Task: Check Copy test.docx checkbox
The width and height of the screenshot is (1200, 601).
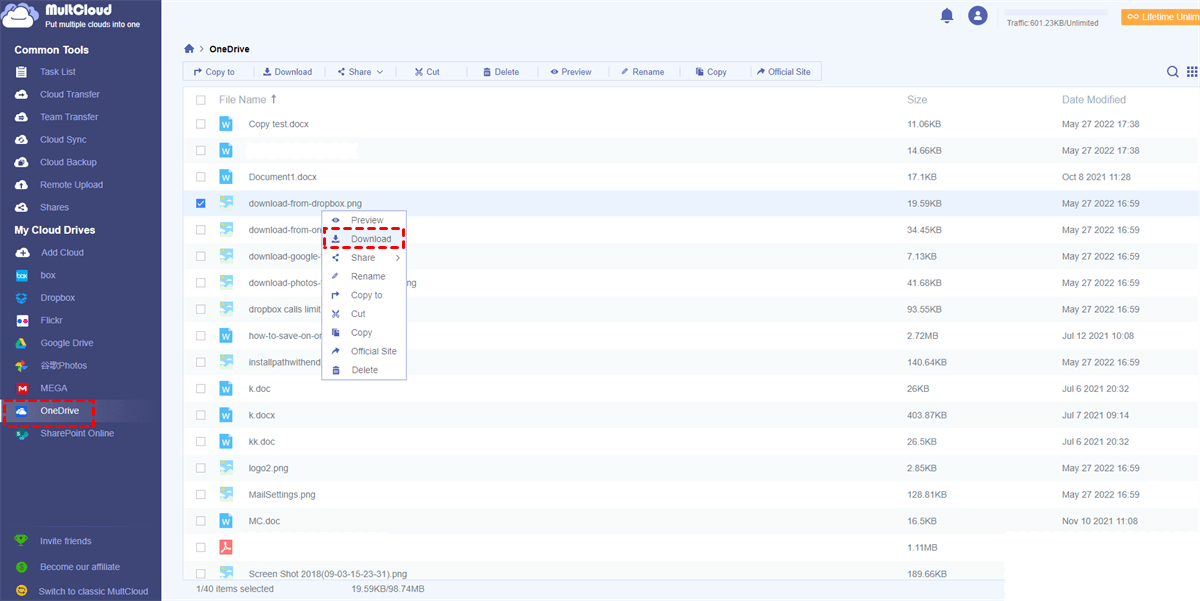Action: tap(201, 124)
